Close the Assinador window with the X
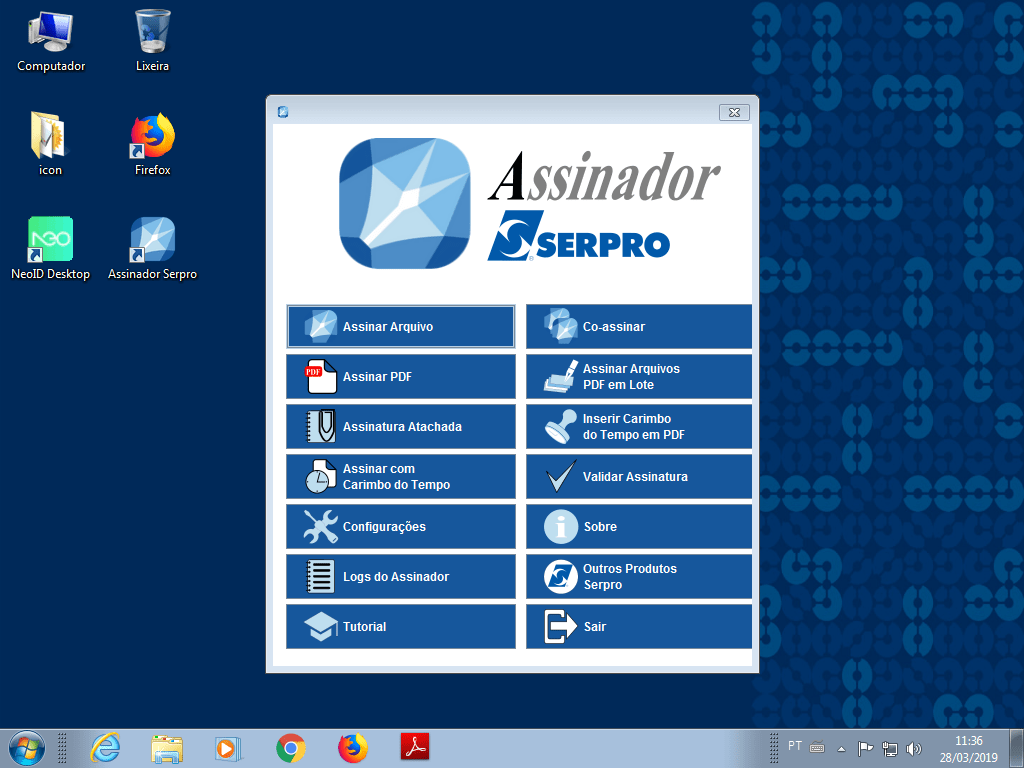This screenshot has width=1024, height=768. click(734, 112)
